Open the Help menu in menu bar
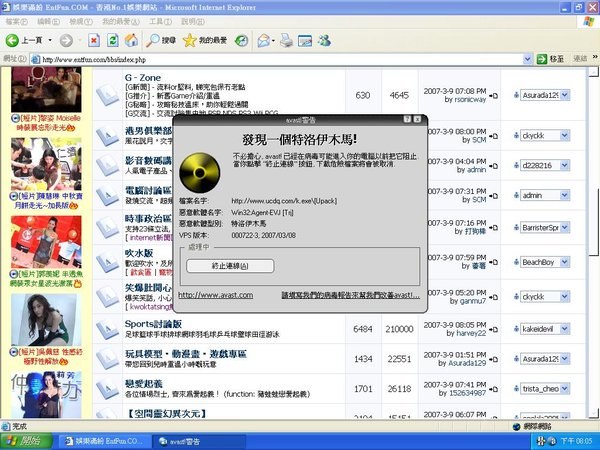The height and width of the screenshot is (450, 600). coord(192,22)
